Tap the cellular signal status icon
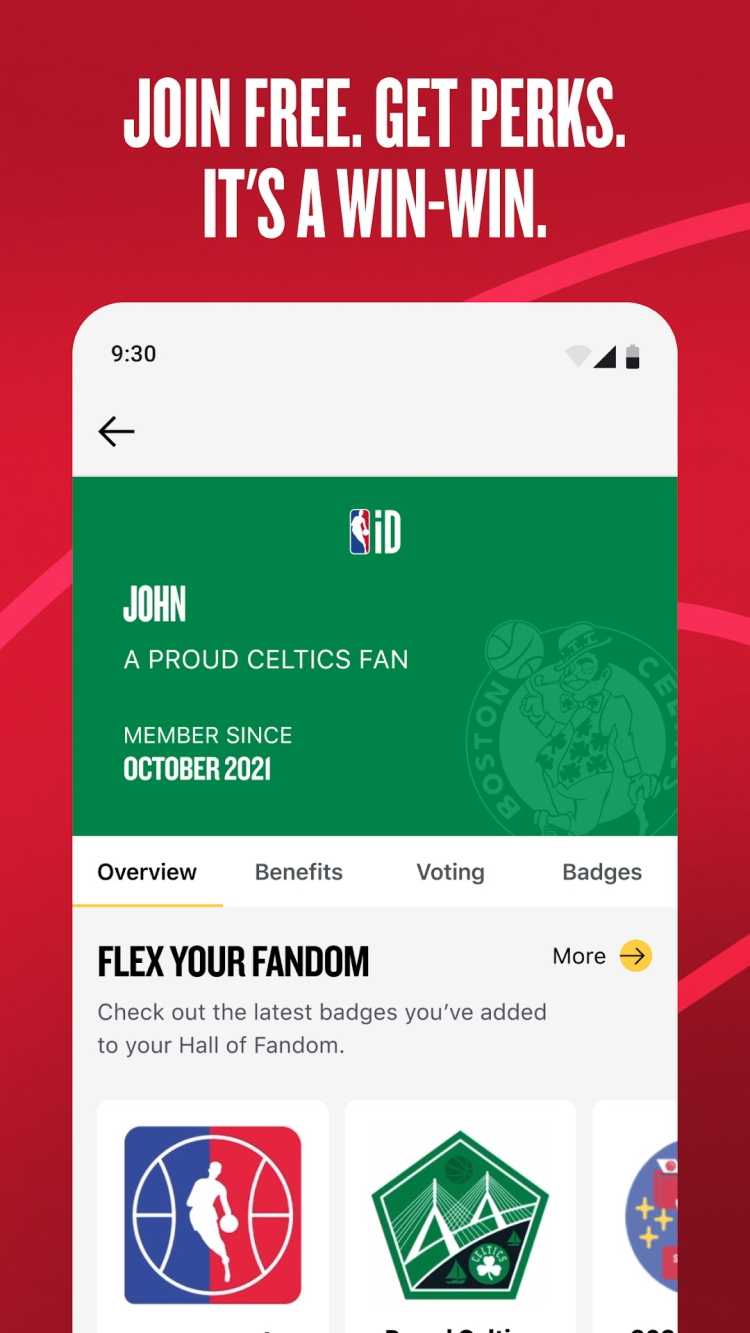This screenshot has height=1333, width=750. (x=605, y=356)
